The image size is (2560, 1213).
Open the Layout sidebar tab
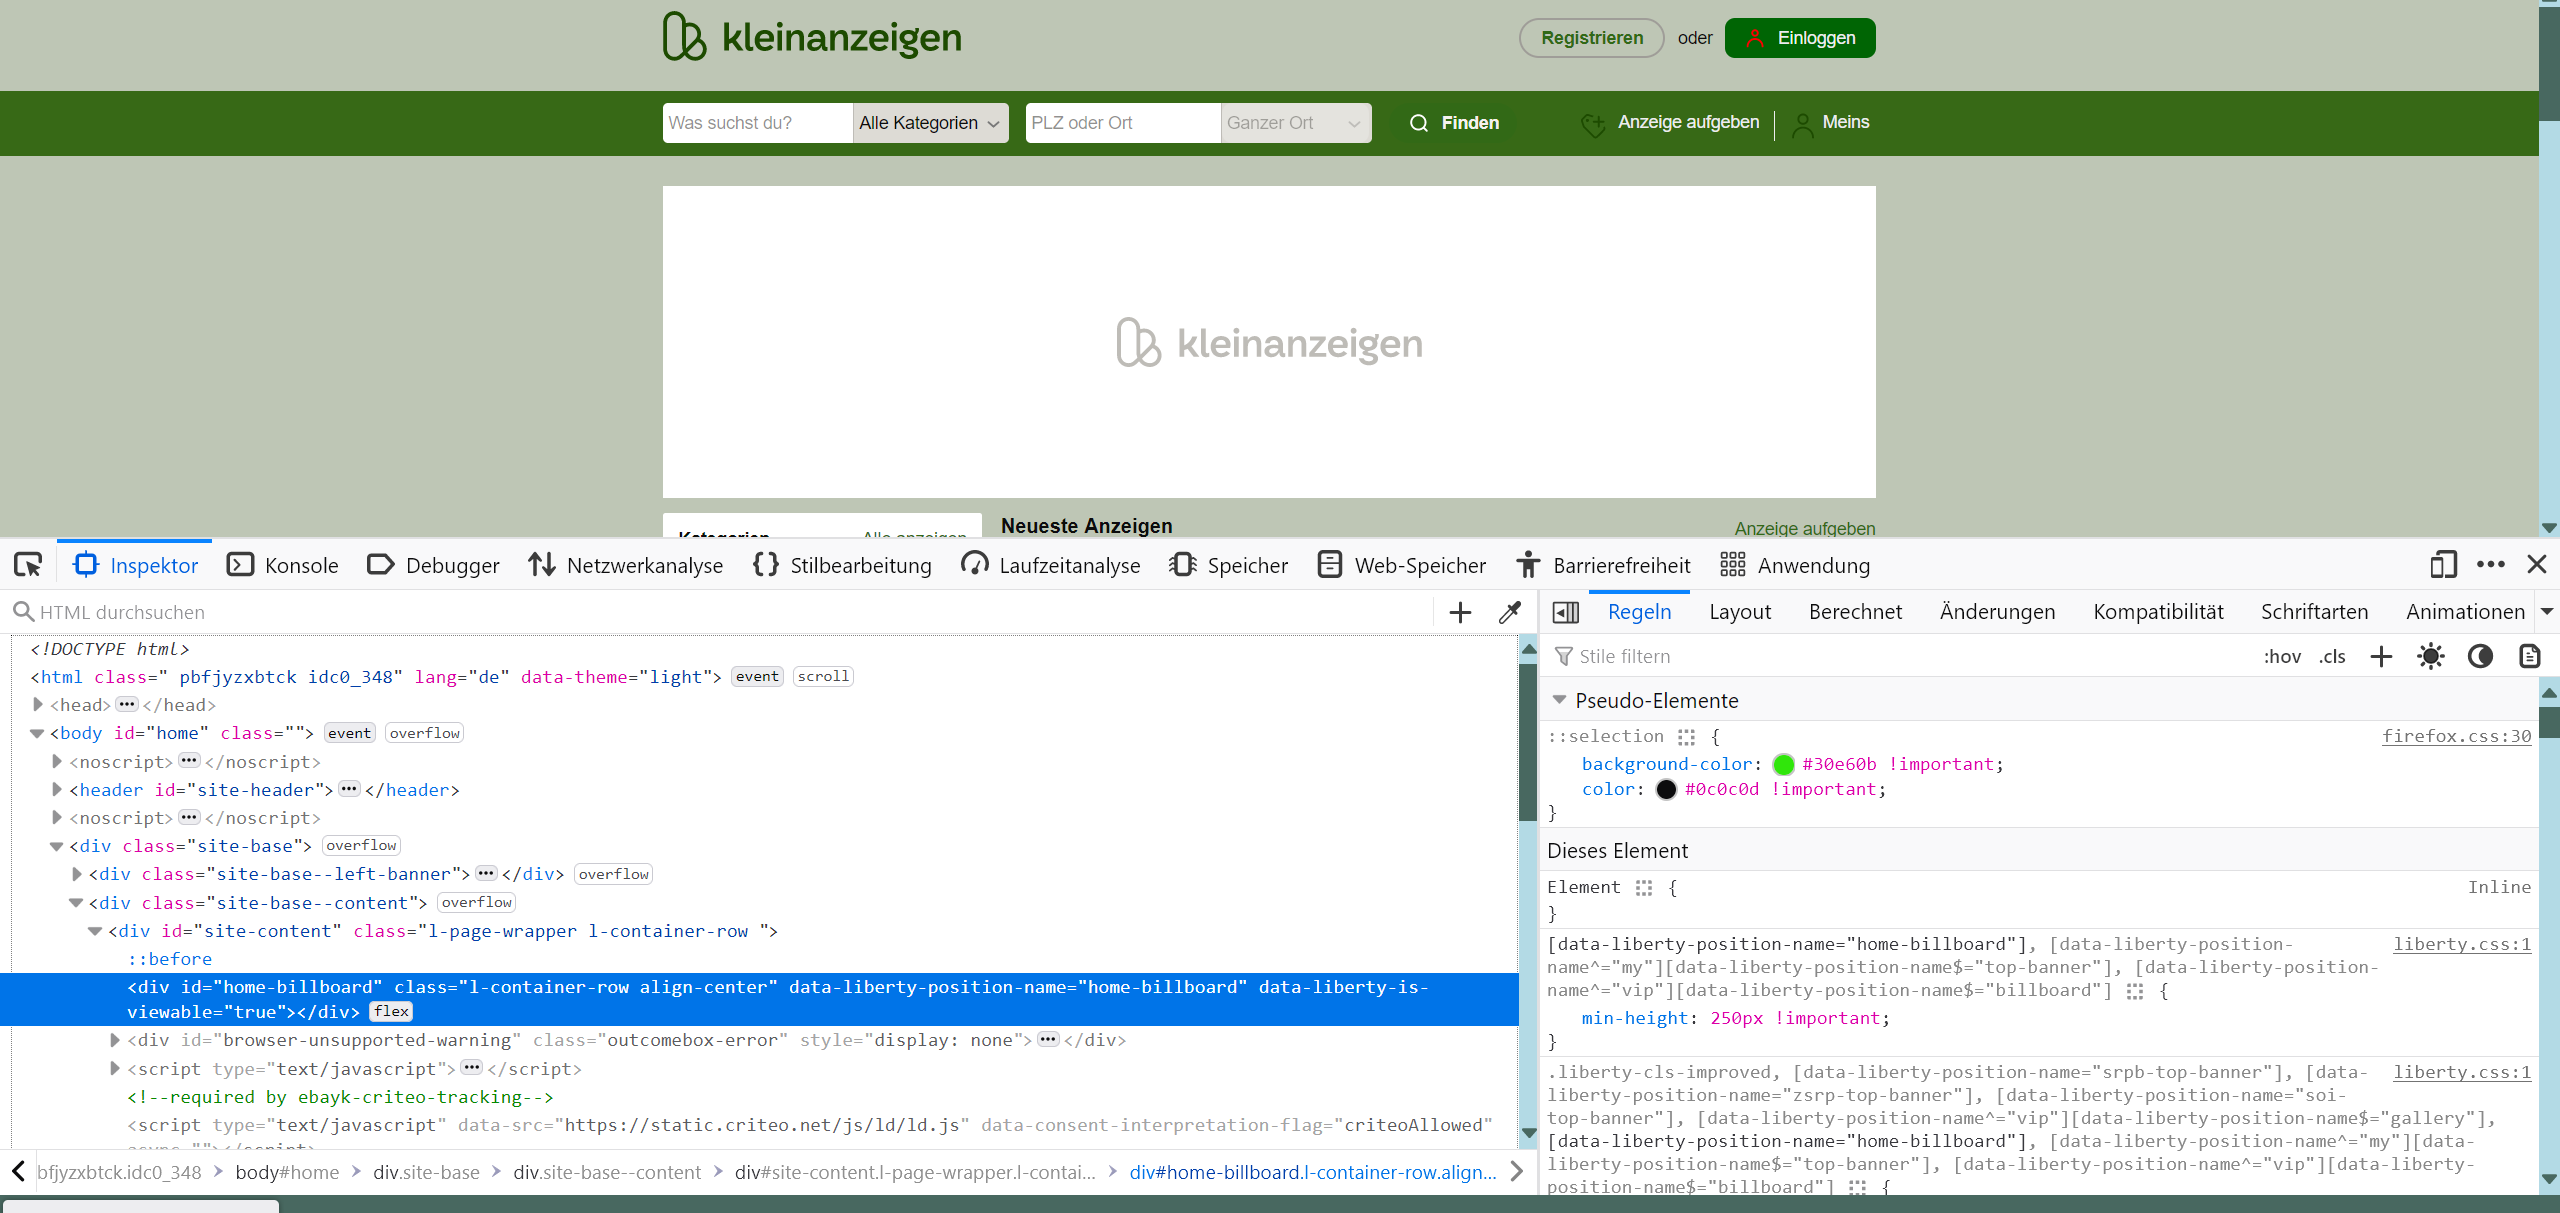click(x=1739, y=612)
